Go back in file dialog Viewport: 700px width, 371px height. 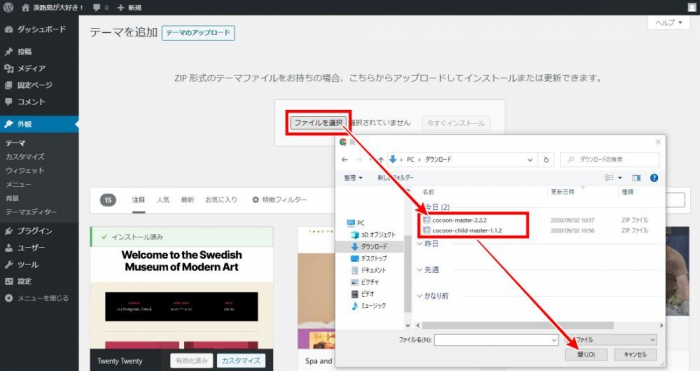tap(345, 160)
